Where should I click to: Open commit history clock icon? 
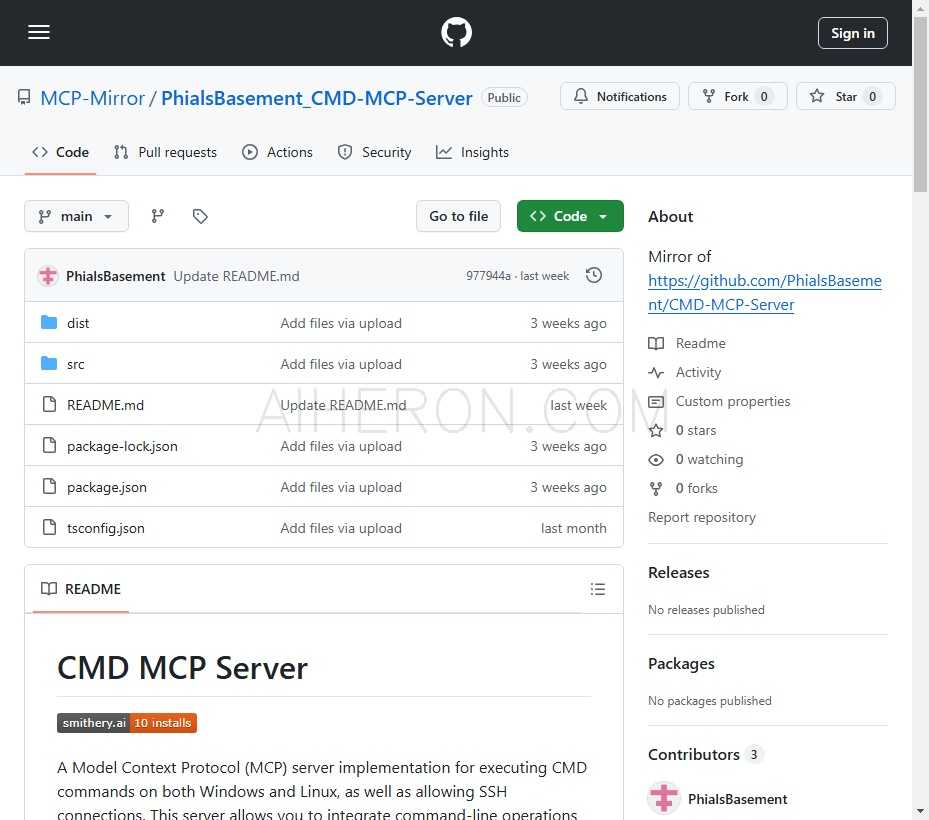click(593, 276)
